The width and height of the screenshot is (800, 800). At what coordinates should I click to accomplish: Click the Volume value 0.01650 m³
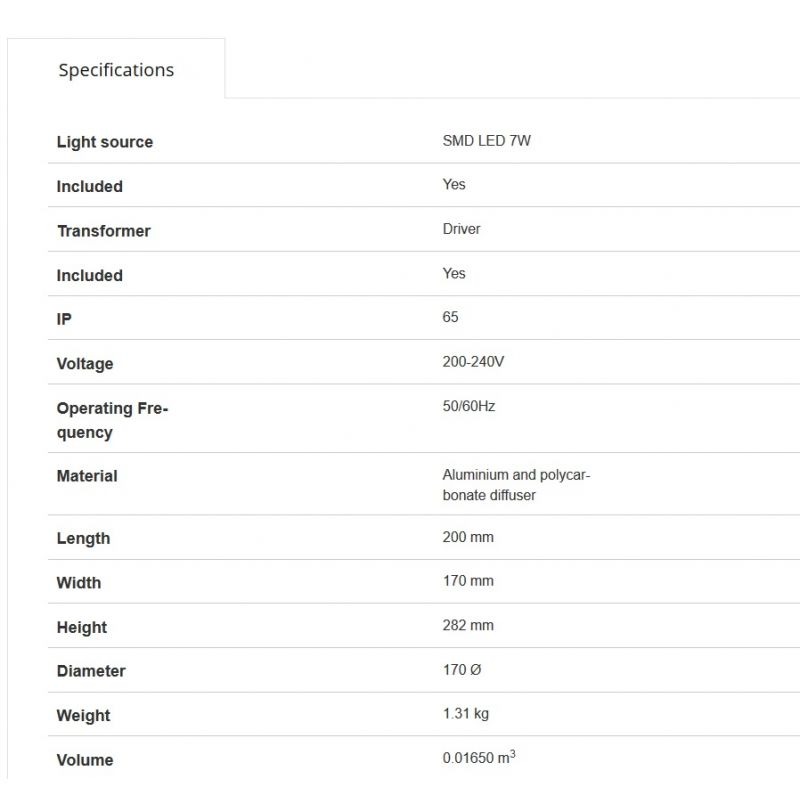coord(479,757)
